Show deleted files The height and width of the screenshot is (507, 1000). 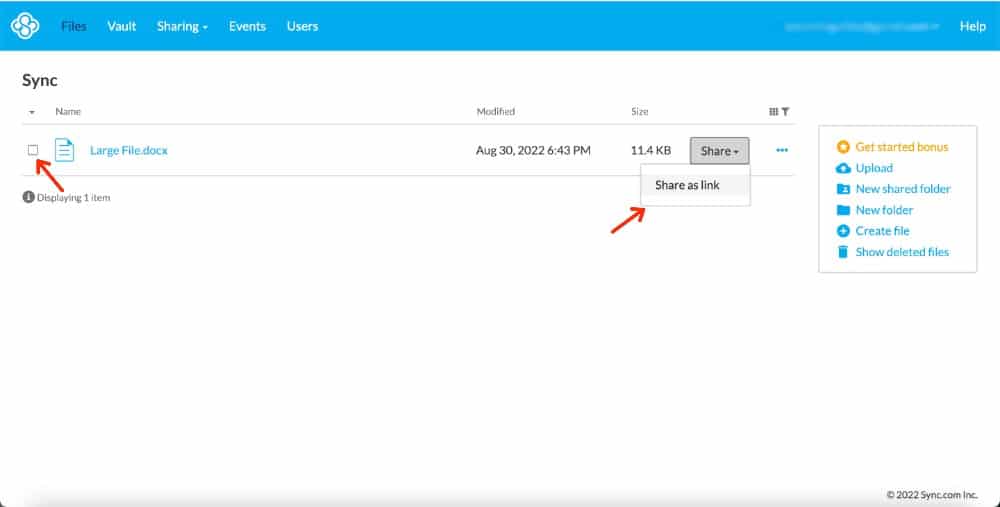click(x=902, y=252)
